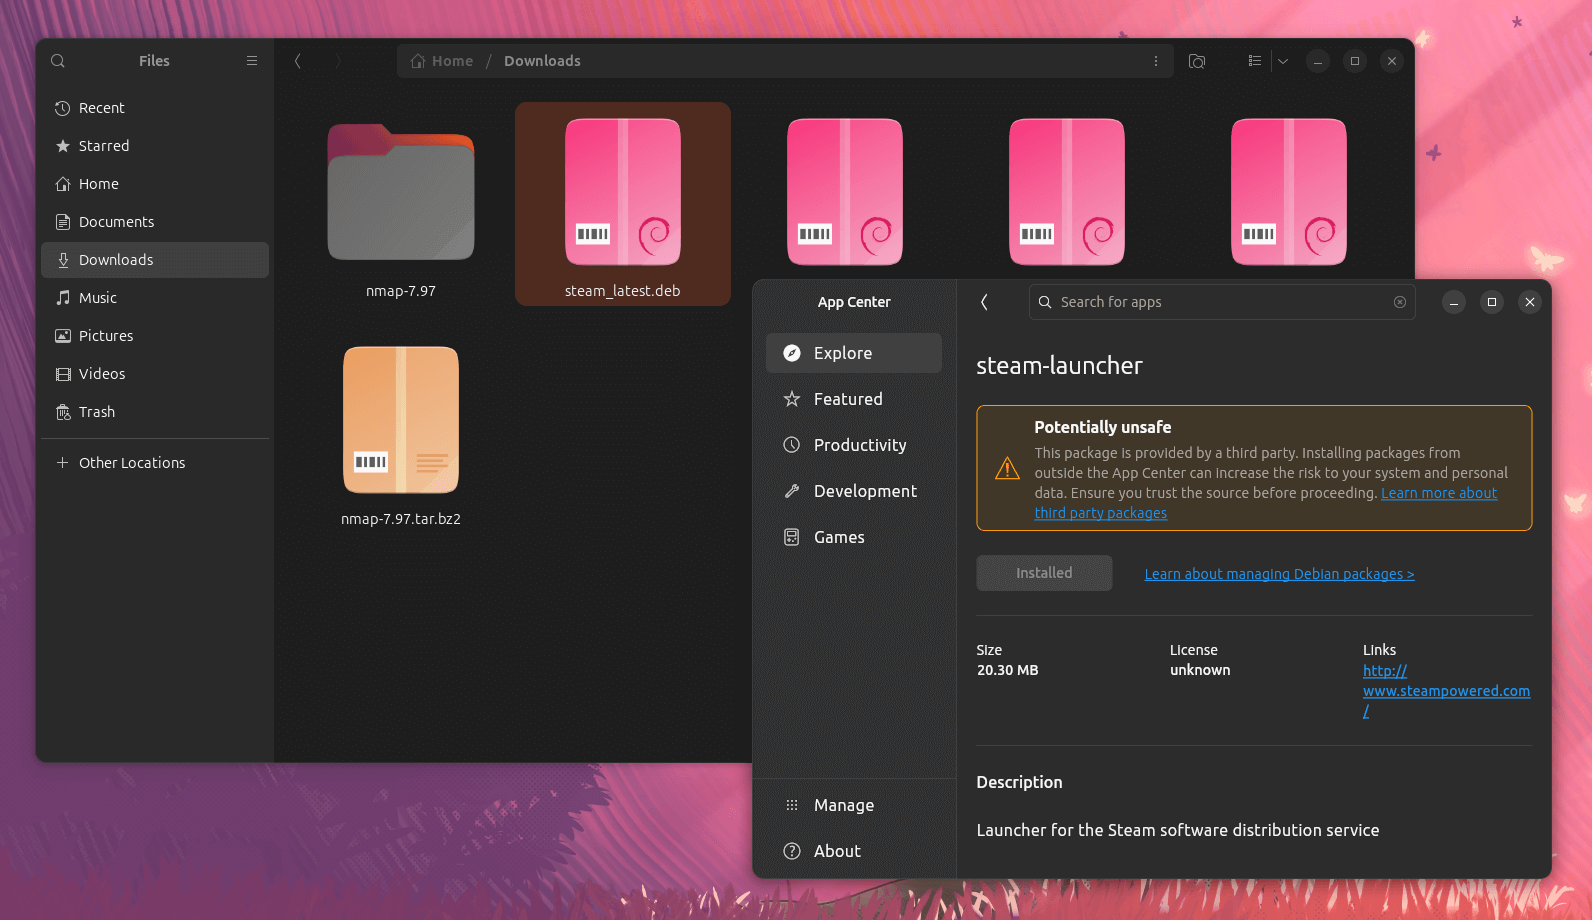The image size is (1592, 920).
Task: Select the steam_latest.deb package icon
Action: (x=623, y=192)
